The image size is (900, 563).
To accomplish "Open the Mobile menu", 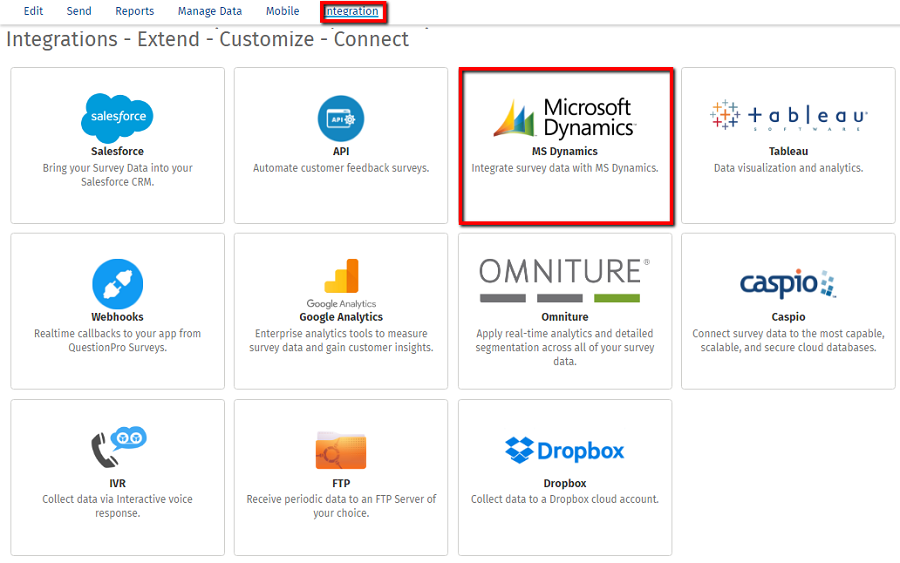I will (282, 11).
